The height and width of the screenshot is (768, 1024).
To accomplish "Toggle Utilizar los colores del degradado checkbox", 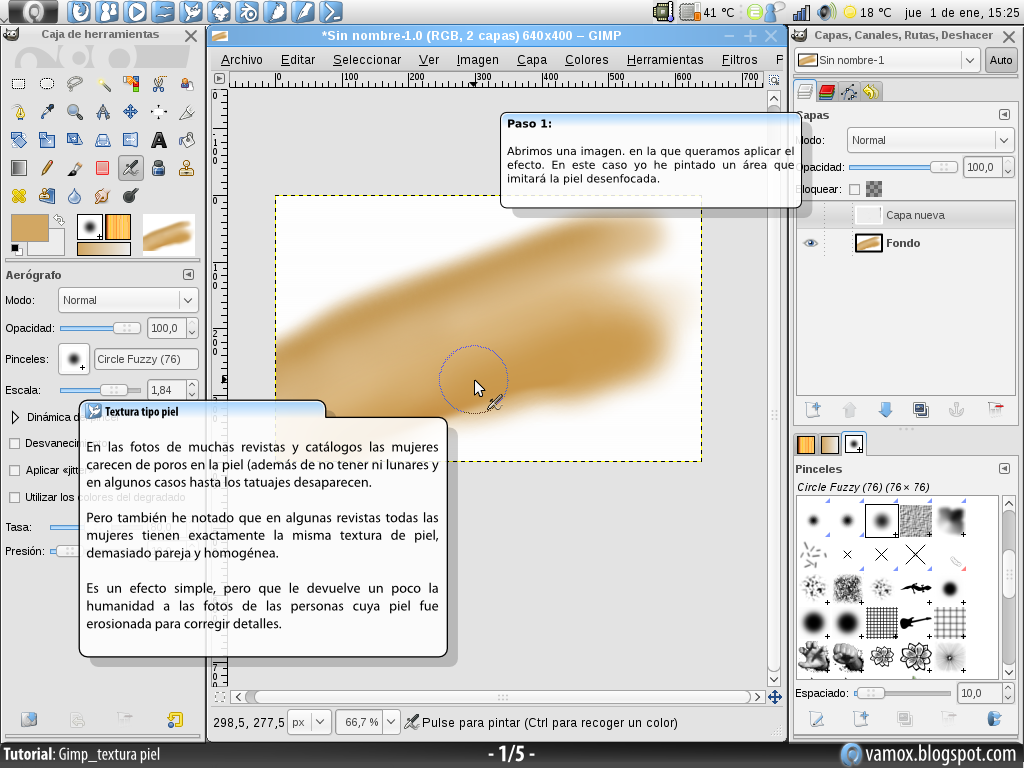I will coord(14,497).
